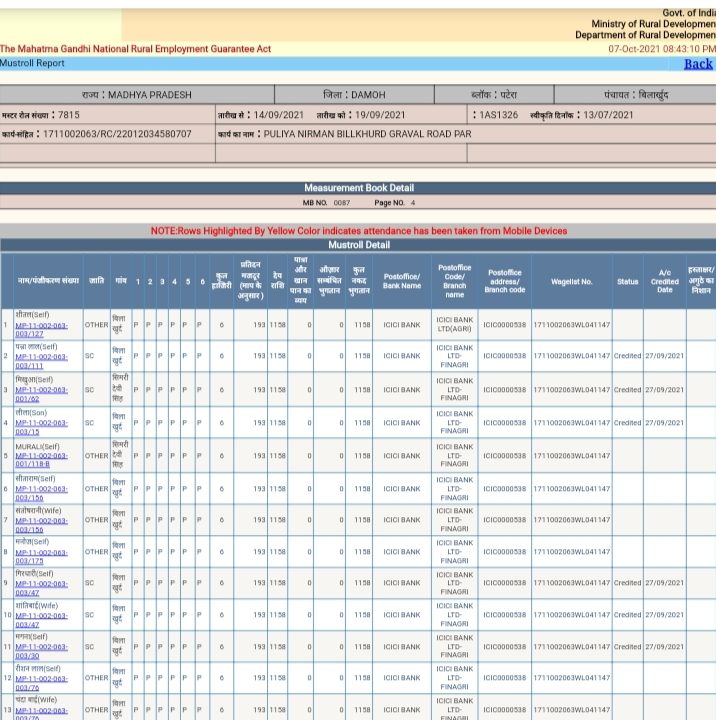Viewport: 716px width, 720px height.
Task: Click the Mahatma Gandhi NREGA Act heading
Action: (x=135, y=49)
